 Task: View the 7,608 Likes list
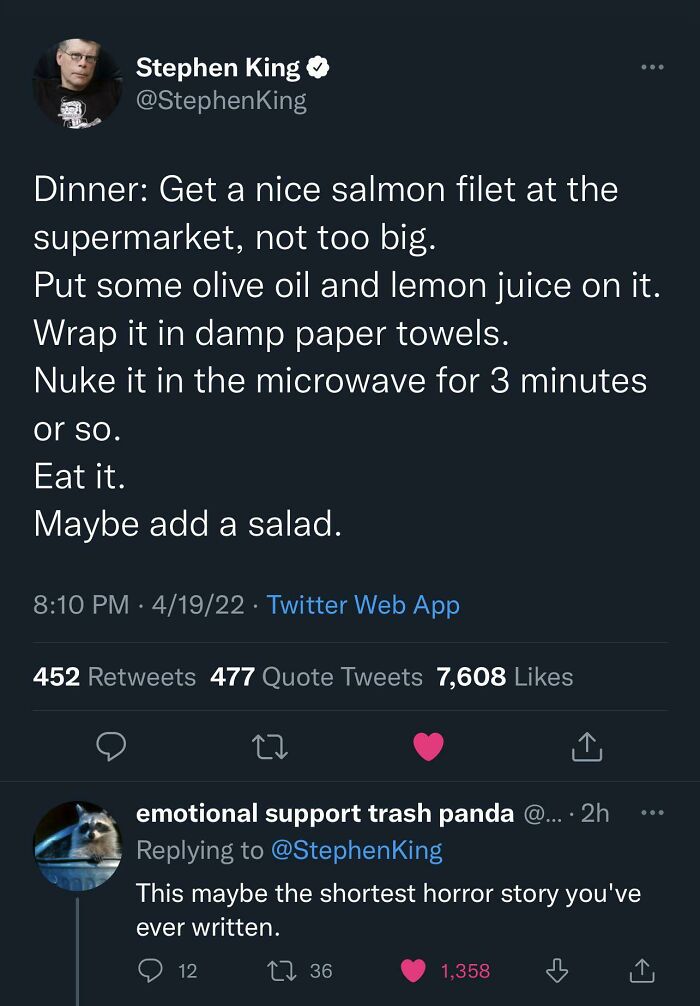506,677
